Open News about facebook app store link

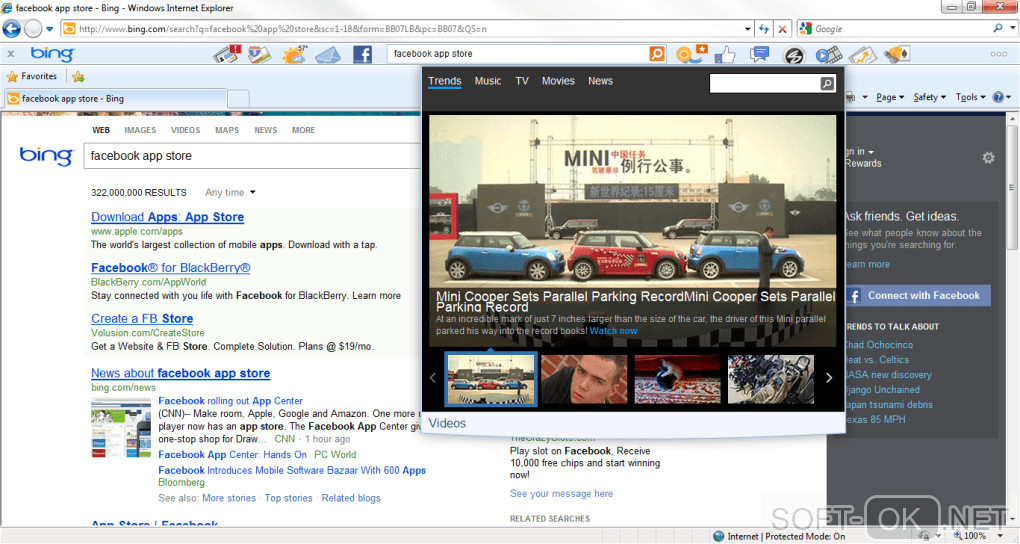pyautogui.click(x=180, y=374)
